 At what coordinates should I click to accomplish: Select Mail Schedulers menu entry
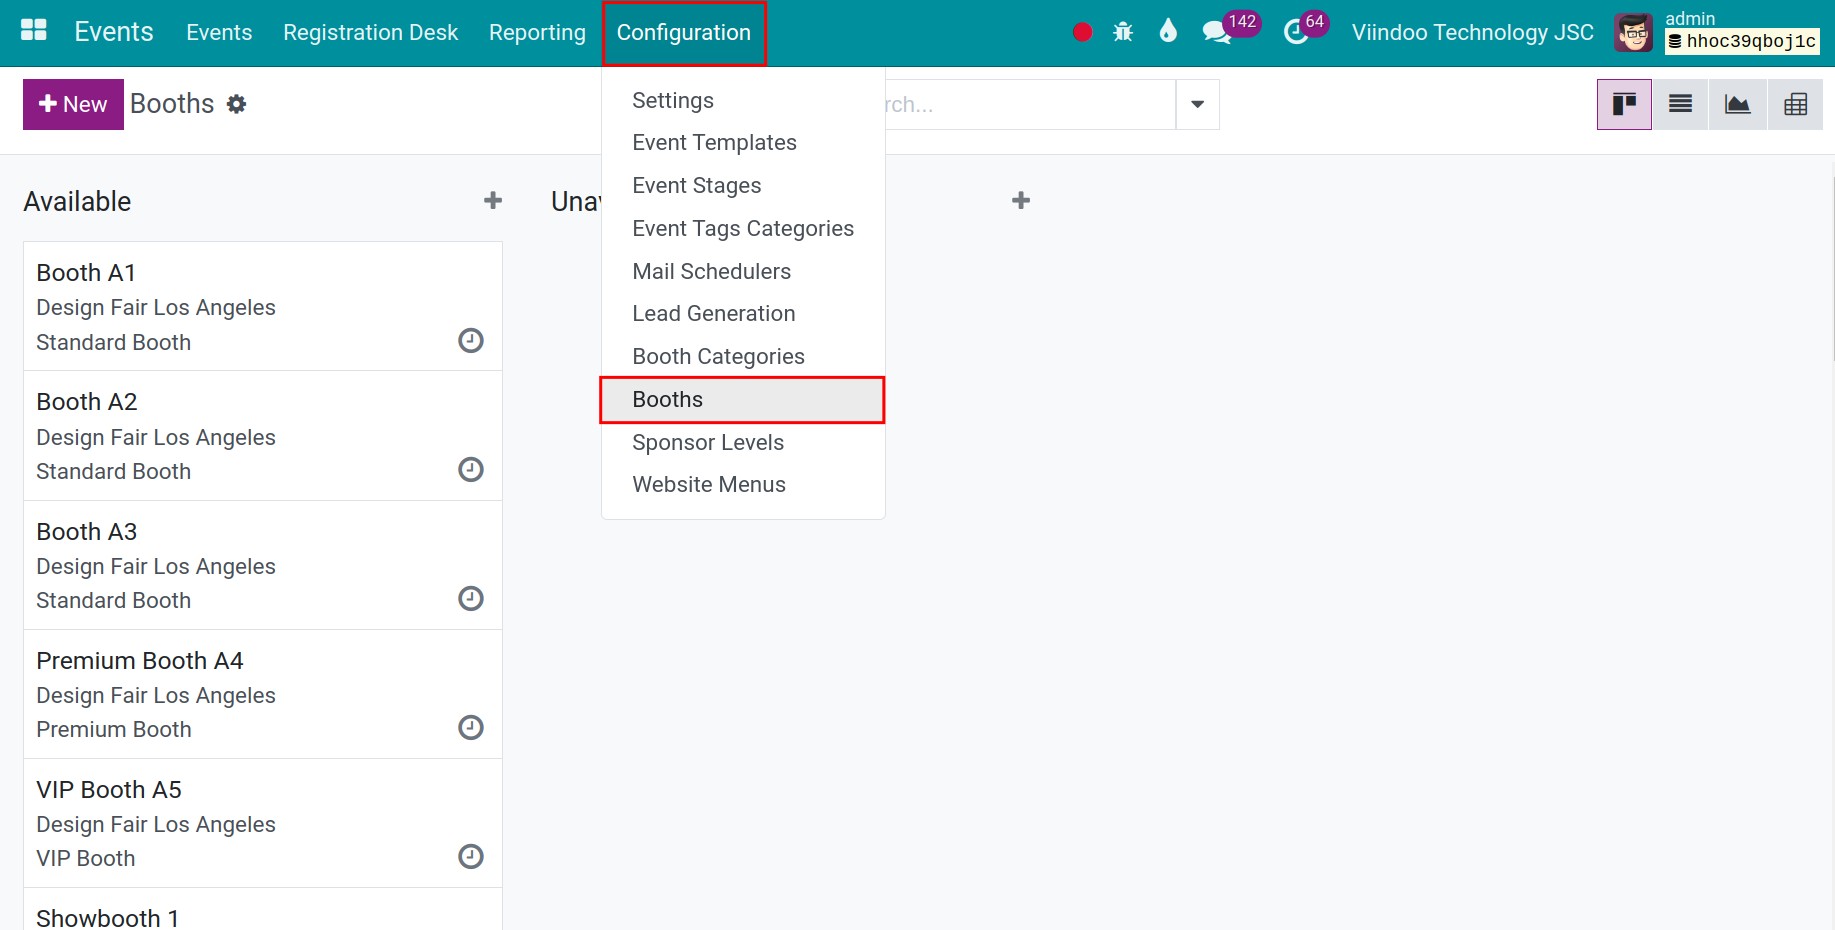tap(743, 272)
